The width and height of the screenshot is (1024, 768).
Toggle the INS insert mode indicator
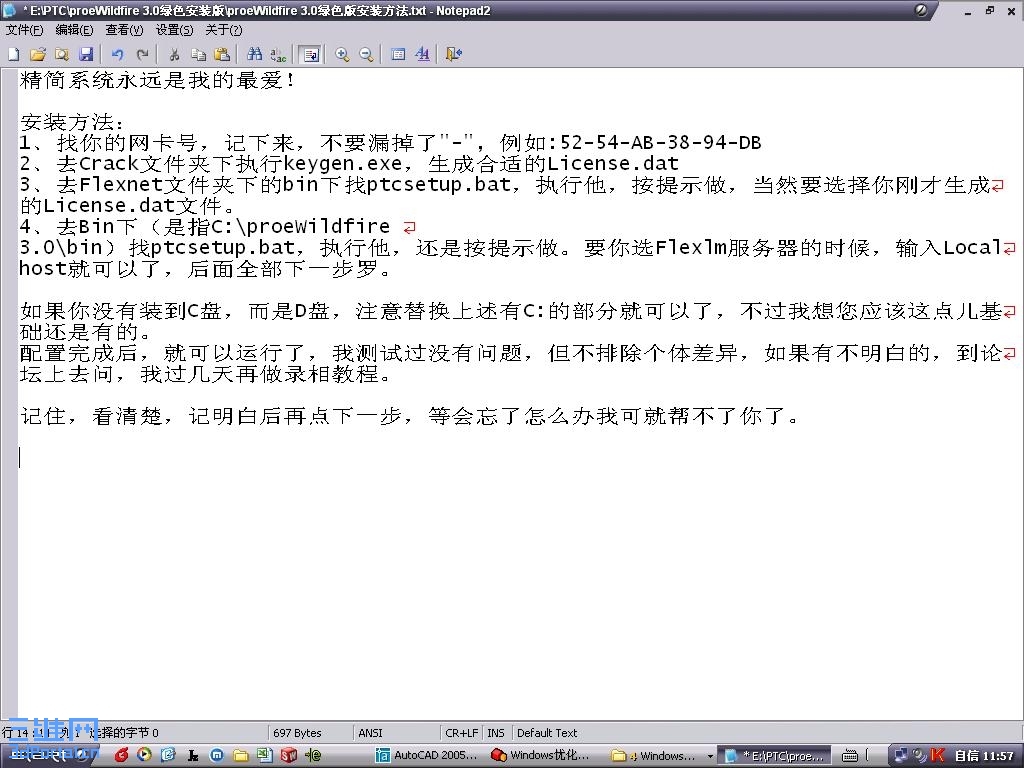pyautogui.click(x=496, y=733)
